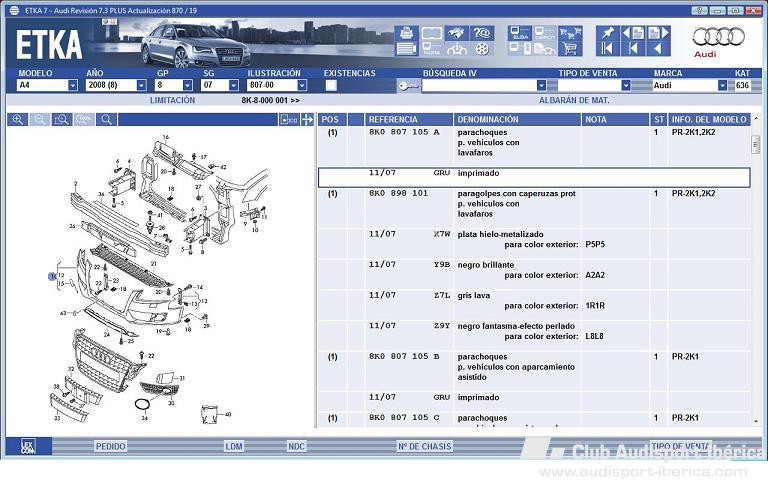Click the NOTA column header
Viewport: 768px width, 480px height.
pyautogui.click(x=615, y=120)
